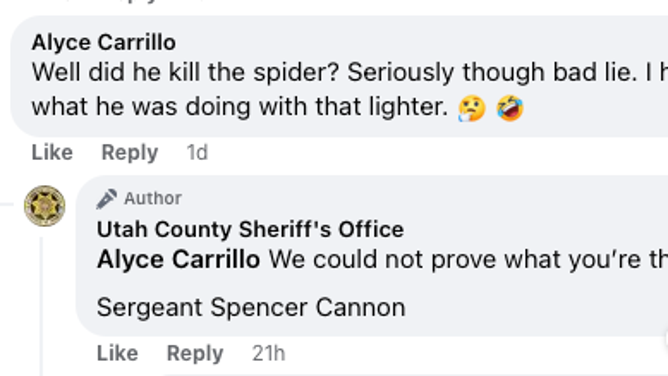Viewport: 668px width, 376px height.
Task: Click the reaction bubble on the reply's edge
Action: click(x=665, y=339)
